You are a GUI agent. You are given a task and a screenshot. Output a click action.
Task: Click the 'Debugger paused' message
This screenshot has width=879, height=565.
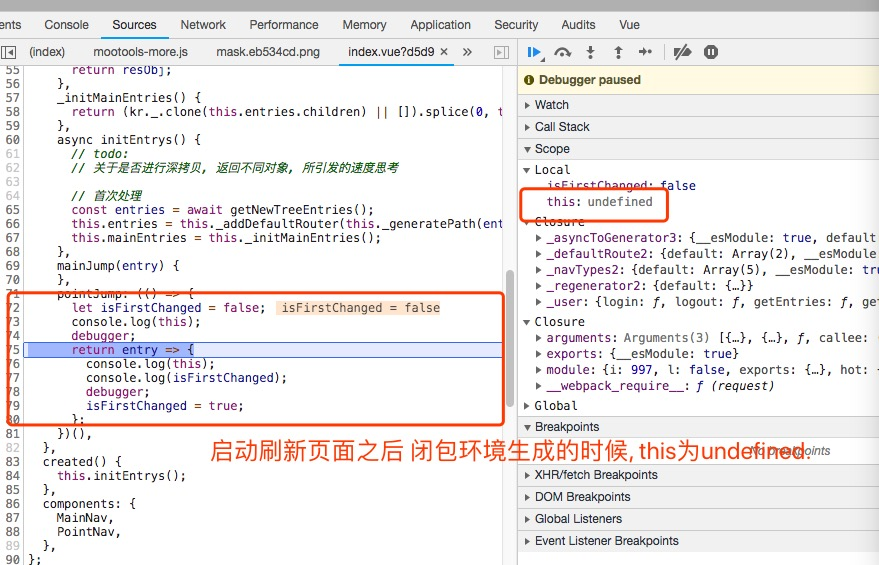589,80
